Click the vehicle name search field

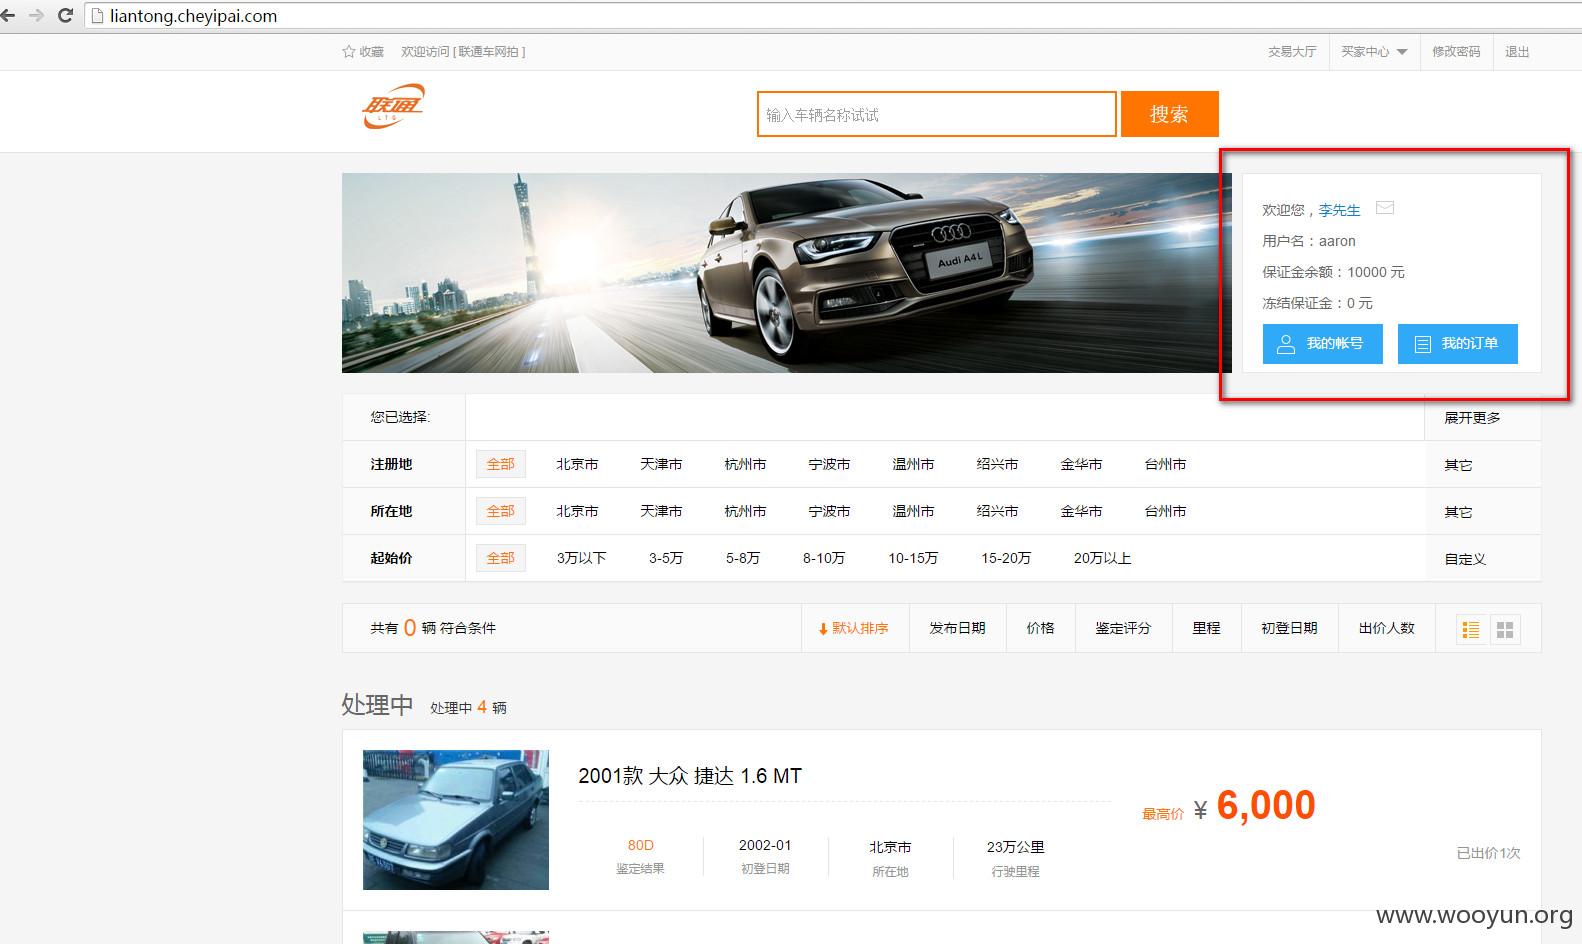pyautogui.click(x=936, y=114)
